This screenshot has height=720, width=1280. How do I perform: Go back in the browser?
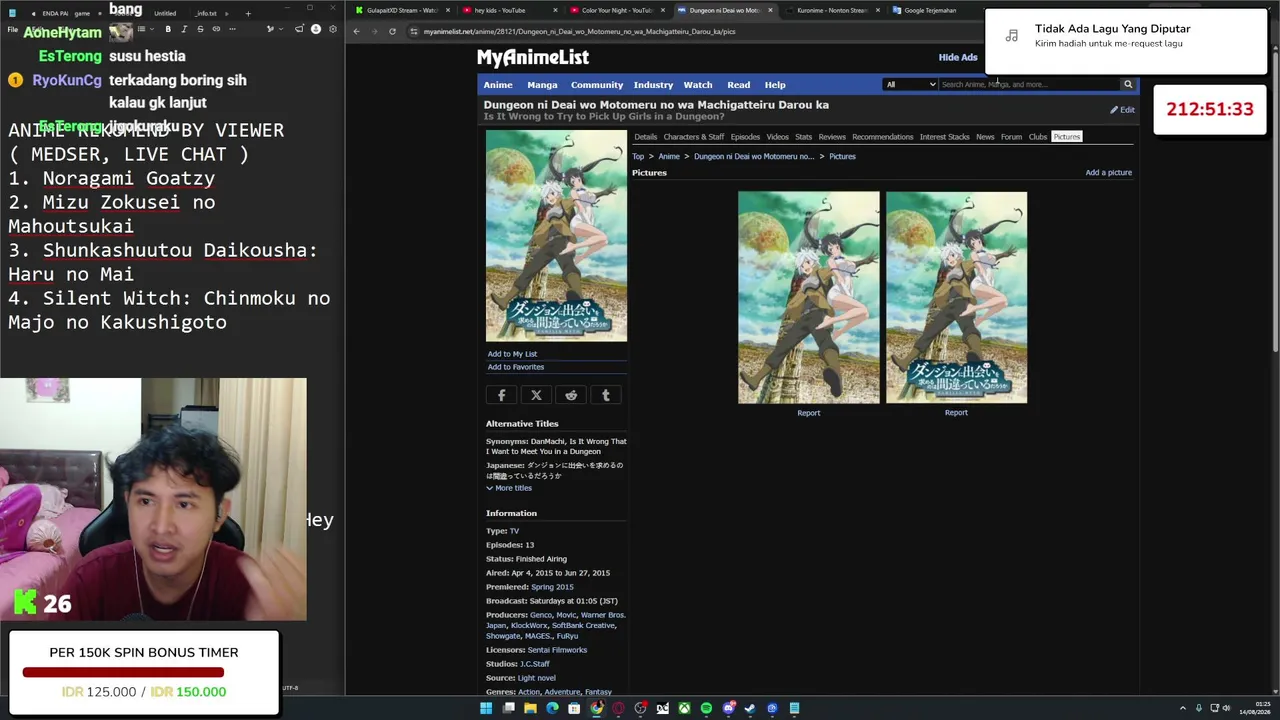click(356, 31)
